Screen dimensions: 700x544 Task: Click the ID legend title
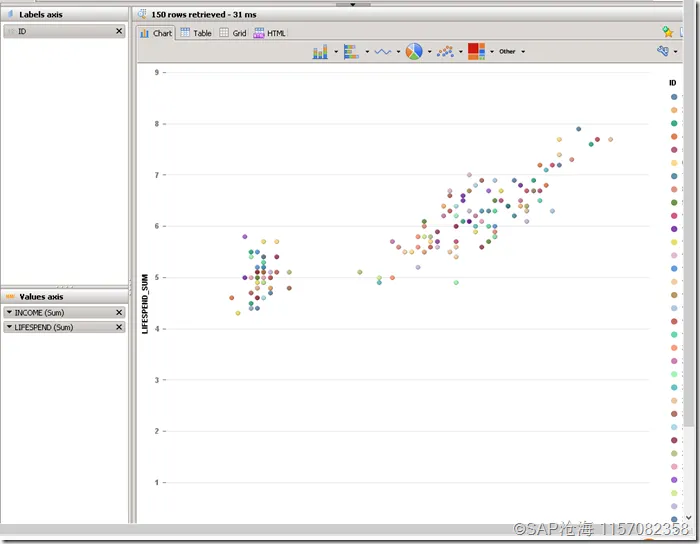click(673, 83)
